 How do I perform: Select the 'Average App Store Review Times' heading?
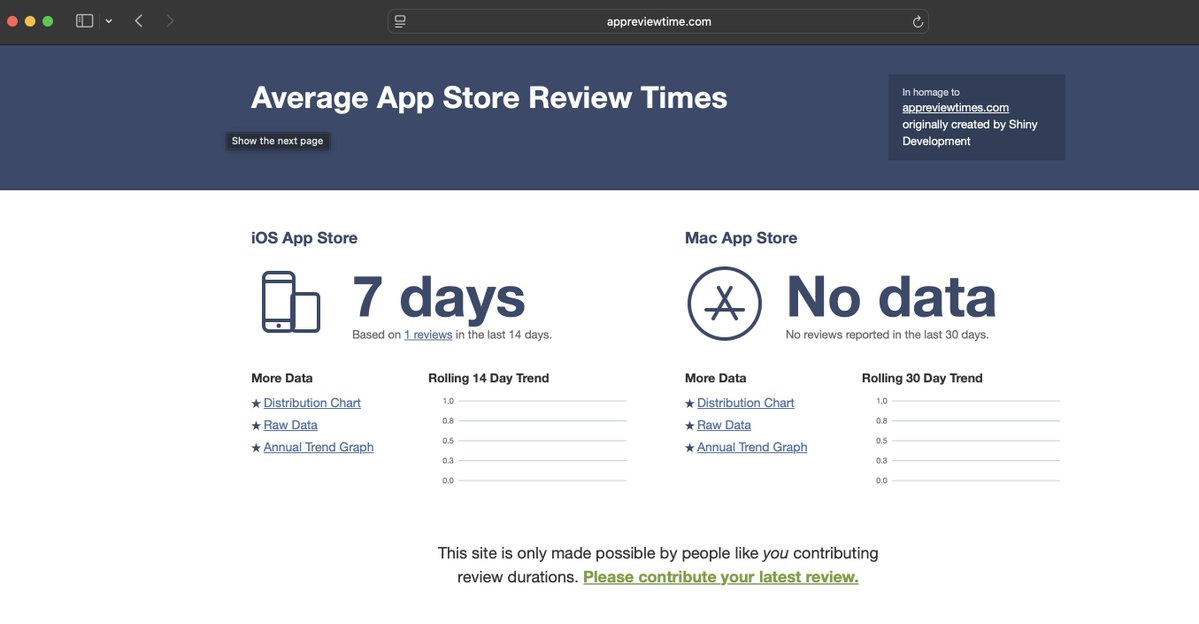pos(489,98)
